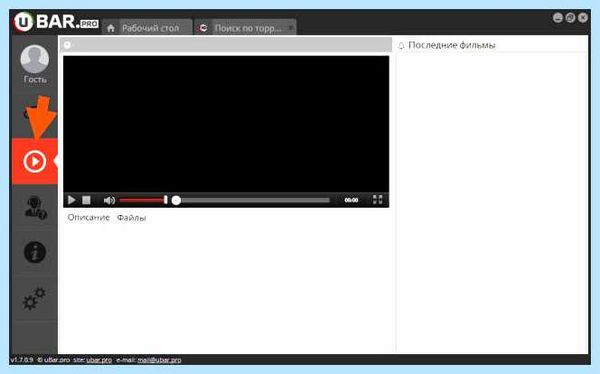Click the Последние фильмы header
Screen dimensions: 600x374
(x=452, y=45)
